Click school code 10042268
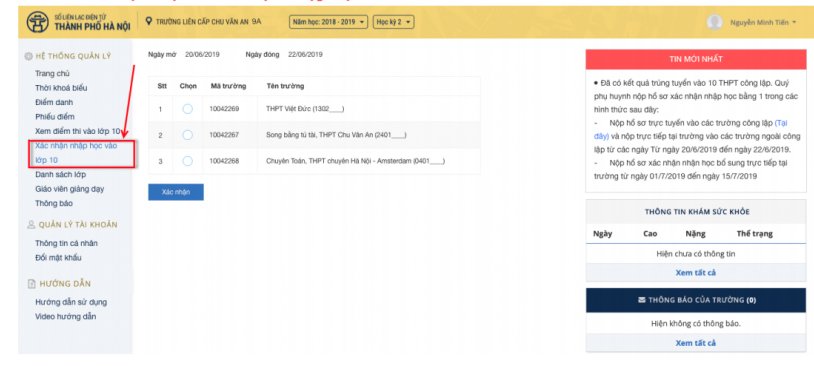Image resolution: width=814 pixels, height=366 pixels. 224,161
